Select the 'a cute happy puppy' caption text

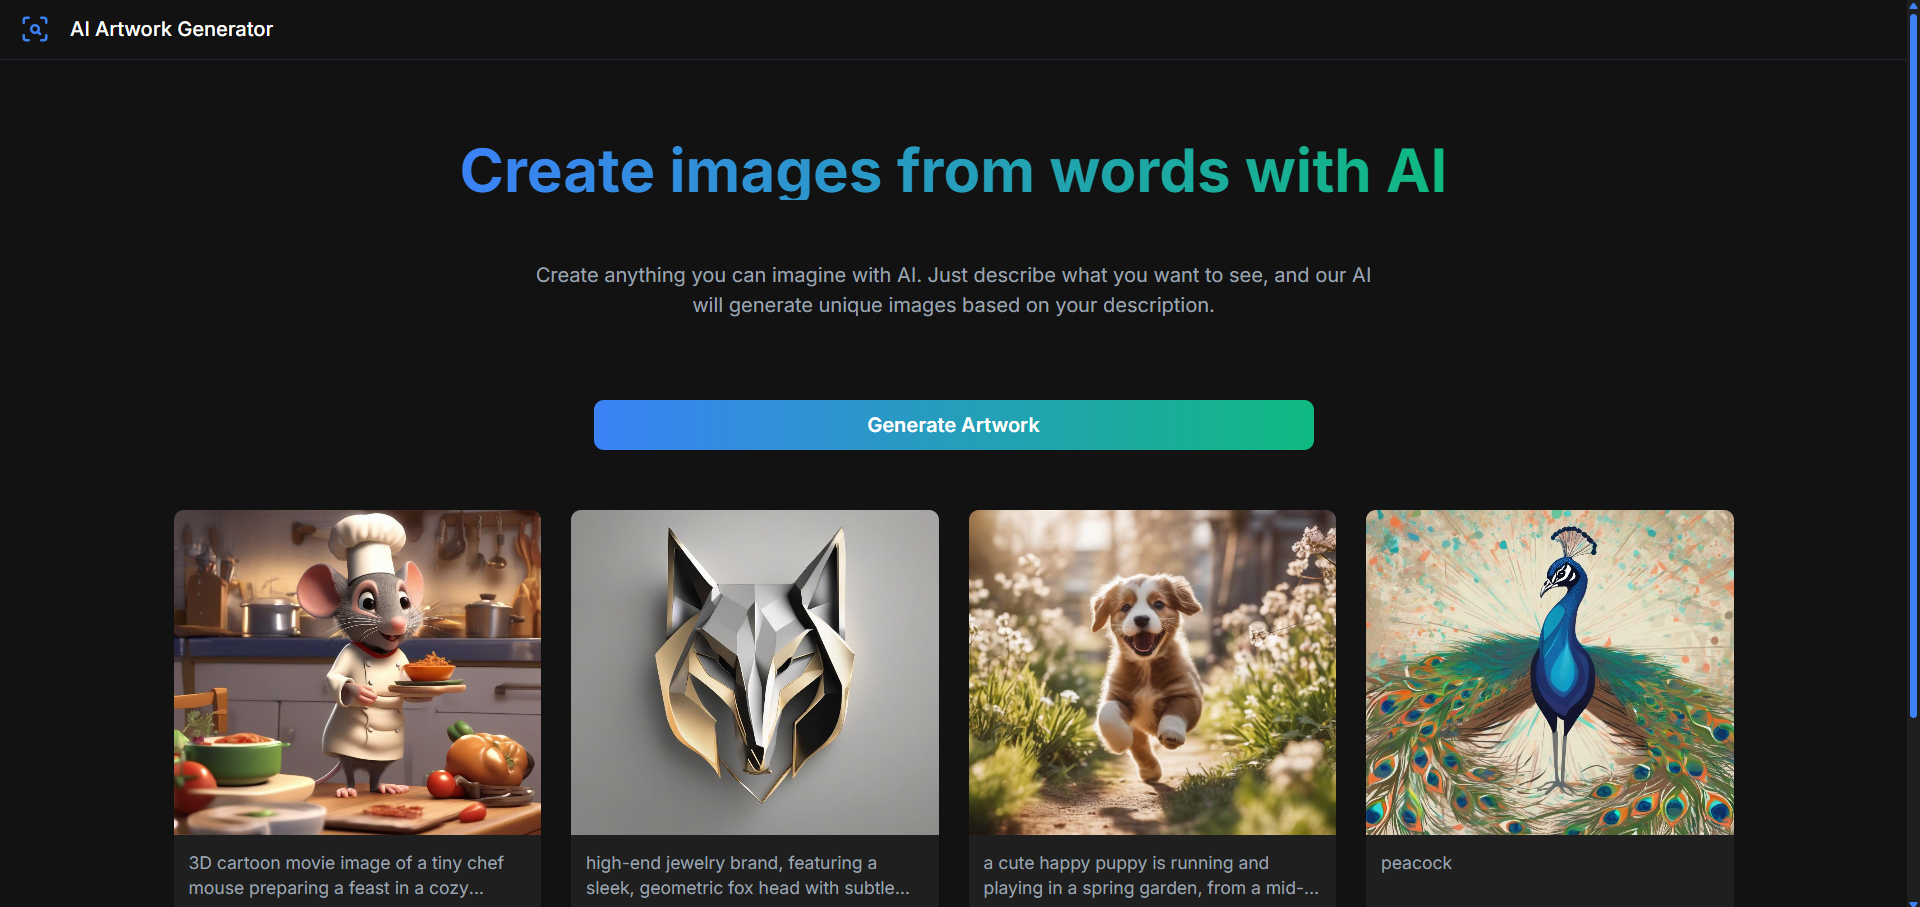pyautogui.click(x=1151, y=875)
